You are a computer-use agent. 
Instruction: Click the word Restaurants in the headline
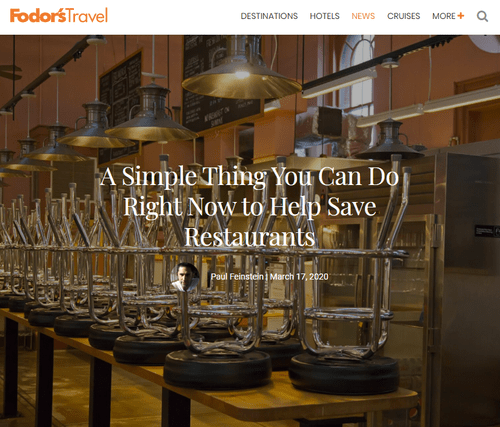tap(249, 237)
